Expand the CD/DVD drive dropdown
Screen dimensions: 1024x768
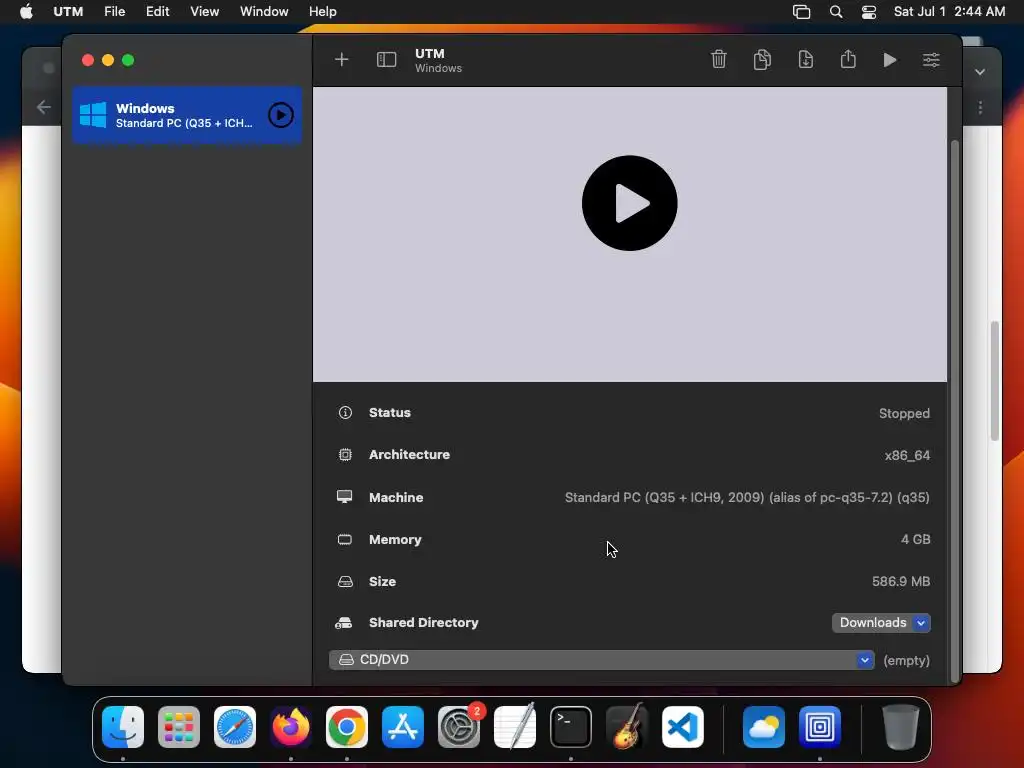[601, 660]
